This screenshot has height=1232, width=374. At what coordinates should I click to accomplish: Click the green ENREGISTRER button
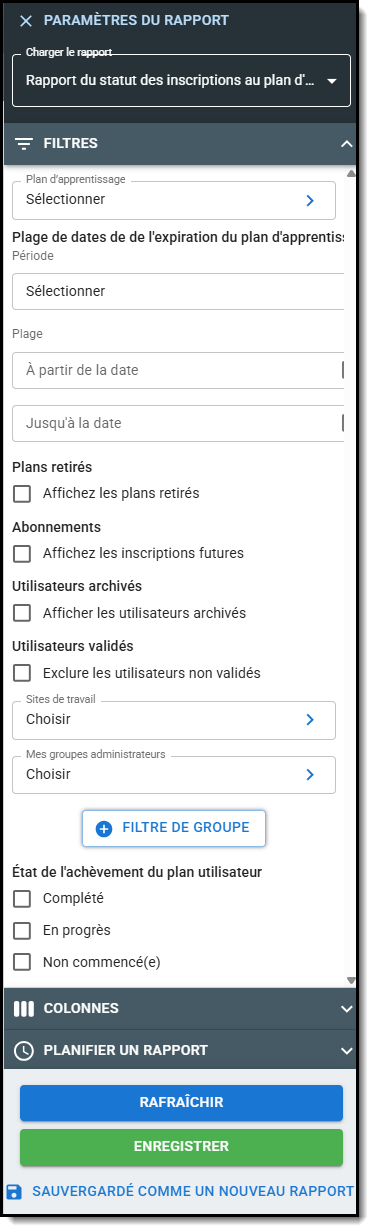coord(181,1147)
